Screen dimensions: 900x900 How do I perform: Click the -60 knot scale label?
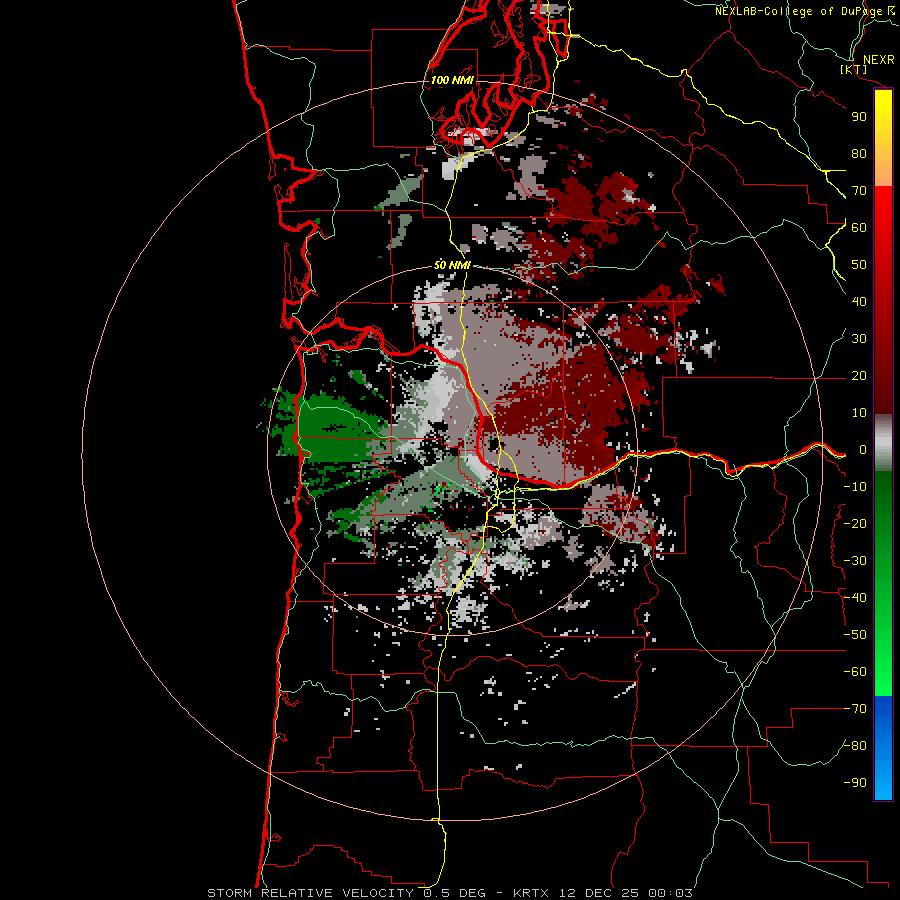tap(855, 672)
